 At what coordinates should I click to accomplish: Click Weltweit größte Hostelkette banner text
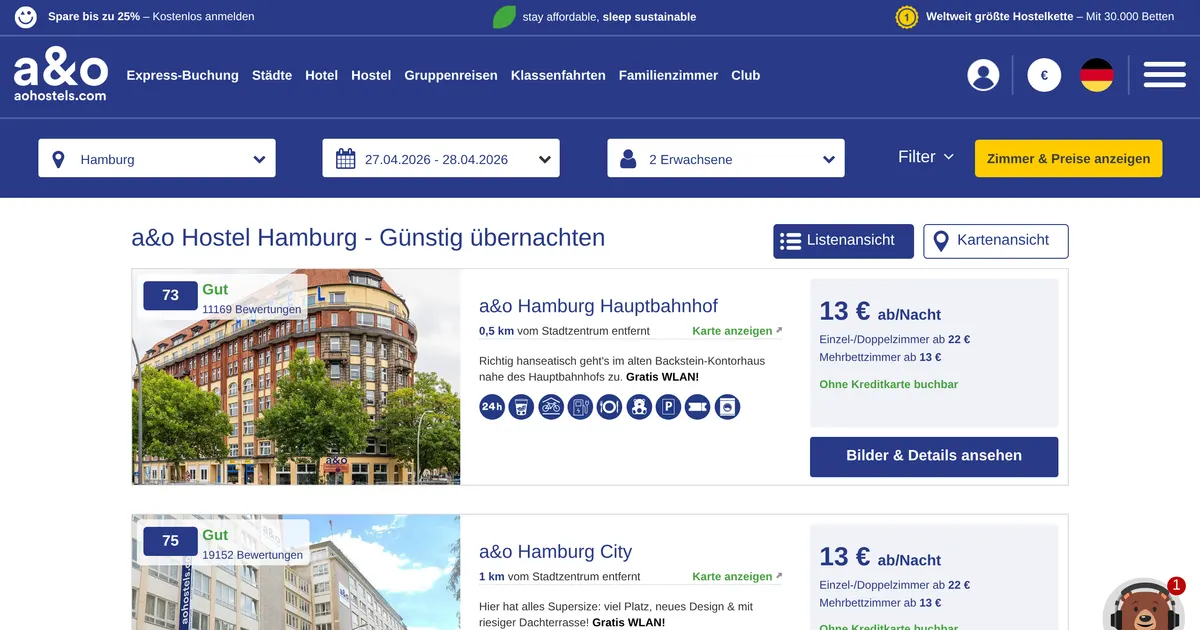click(x=1050, y=17)
